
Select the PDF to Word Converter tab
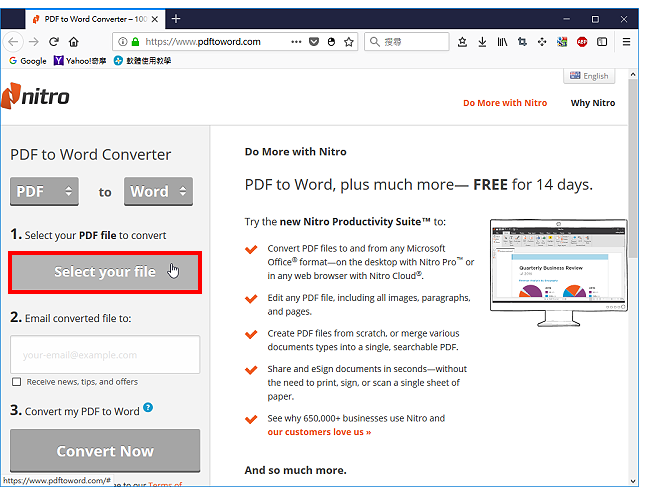coord(95,19)
